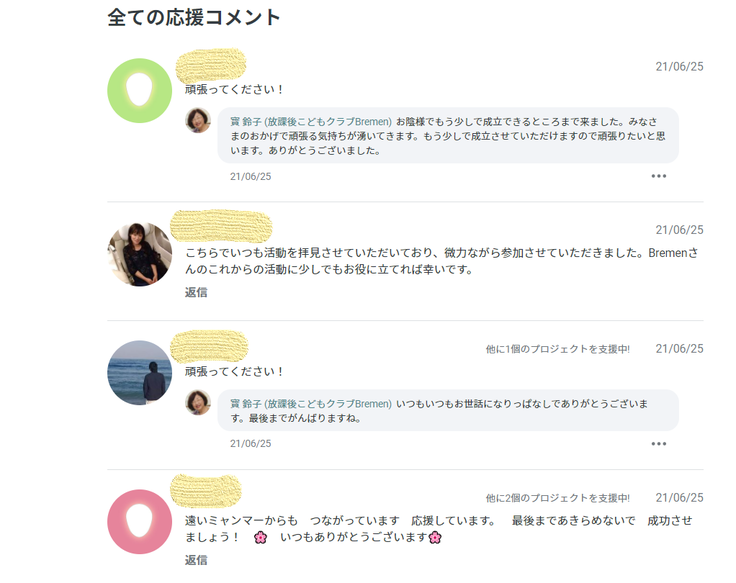Click the green default avatar of first commenter
Viewport: 736px width, 583px height.
click(x=140, y=91)
